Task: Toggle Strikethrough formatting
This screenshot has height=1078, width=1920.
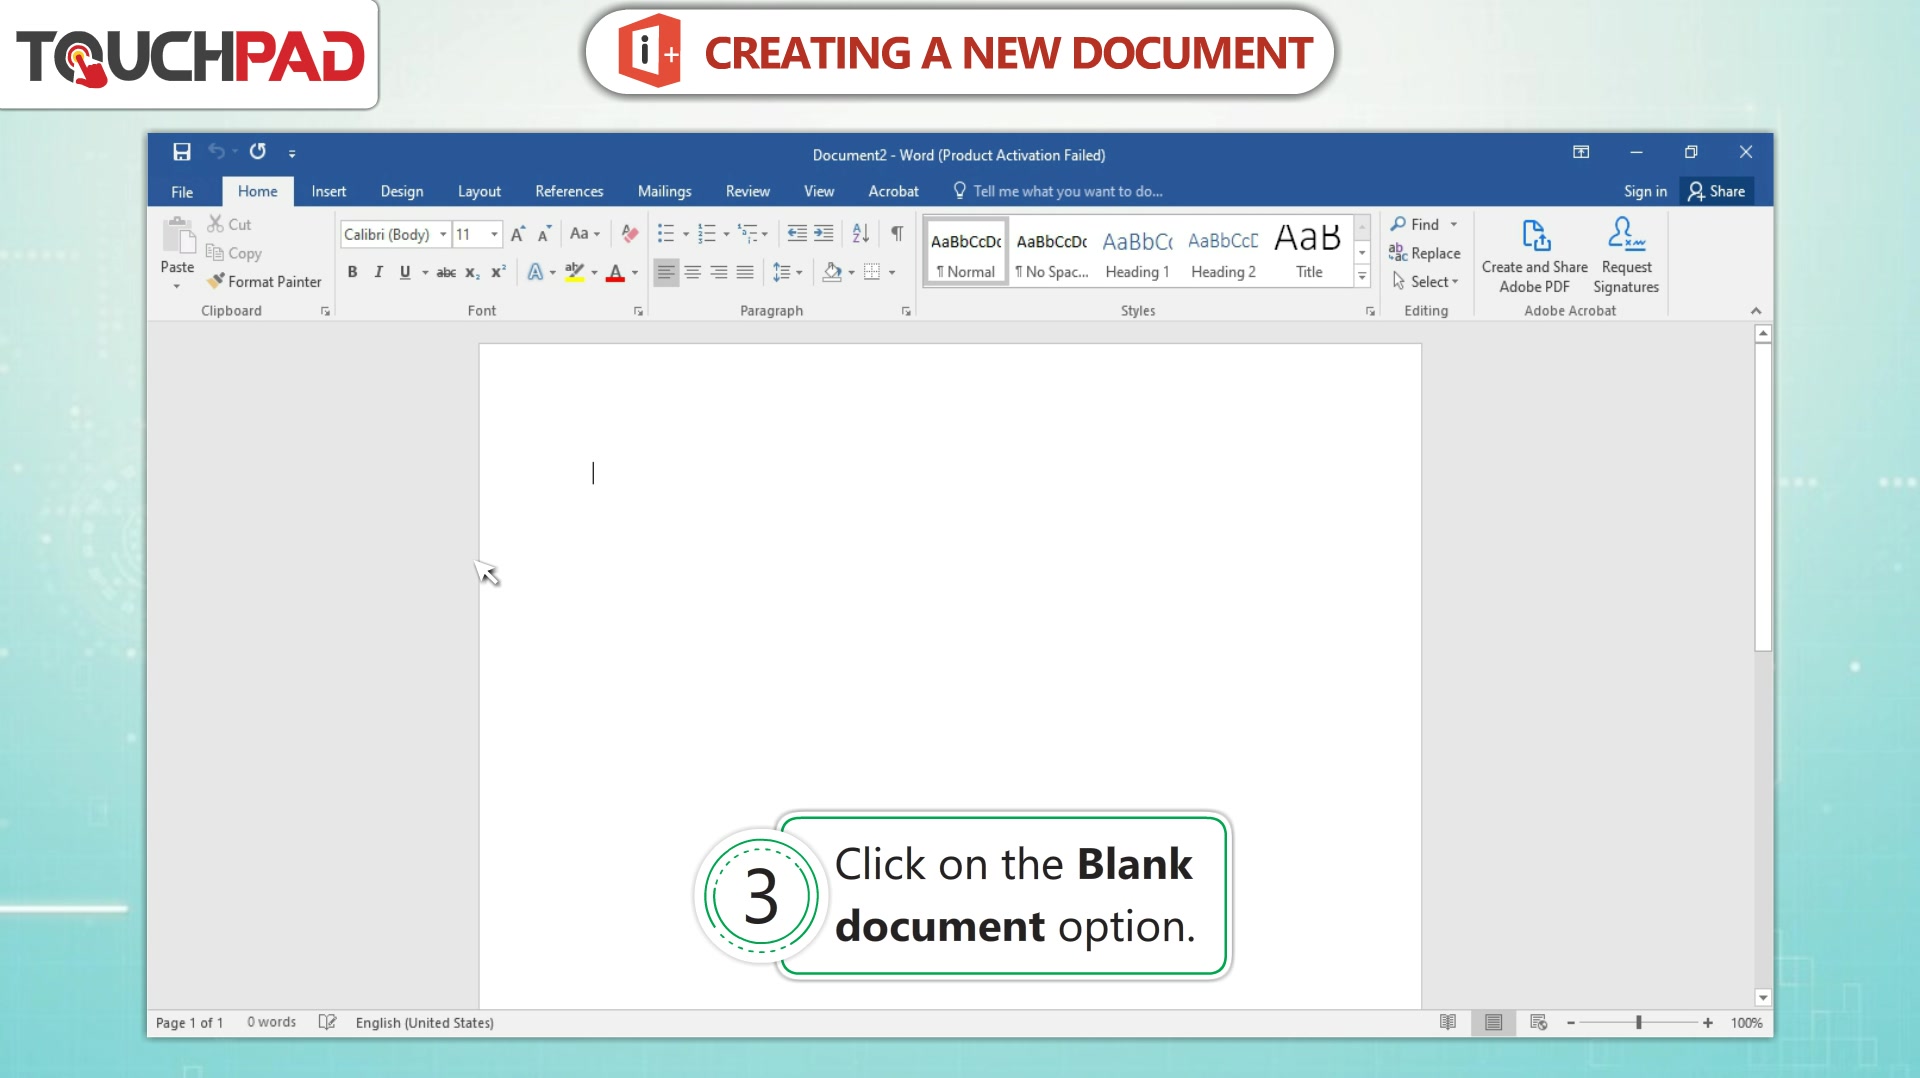Action: pyautogui.click(x=446, y=272)
